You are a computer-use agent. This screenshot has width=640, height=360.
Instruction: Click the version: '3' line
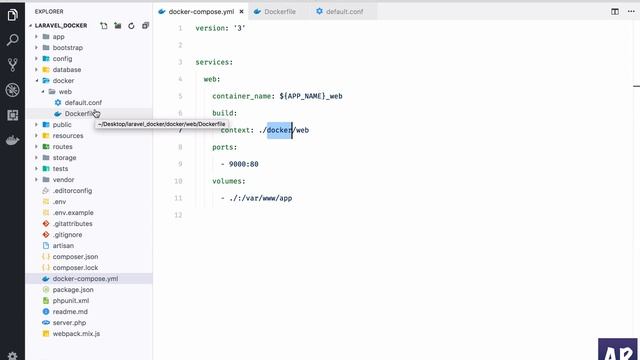point(220,28)
